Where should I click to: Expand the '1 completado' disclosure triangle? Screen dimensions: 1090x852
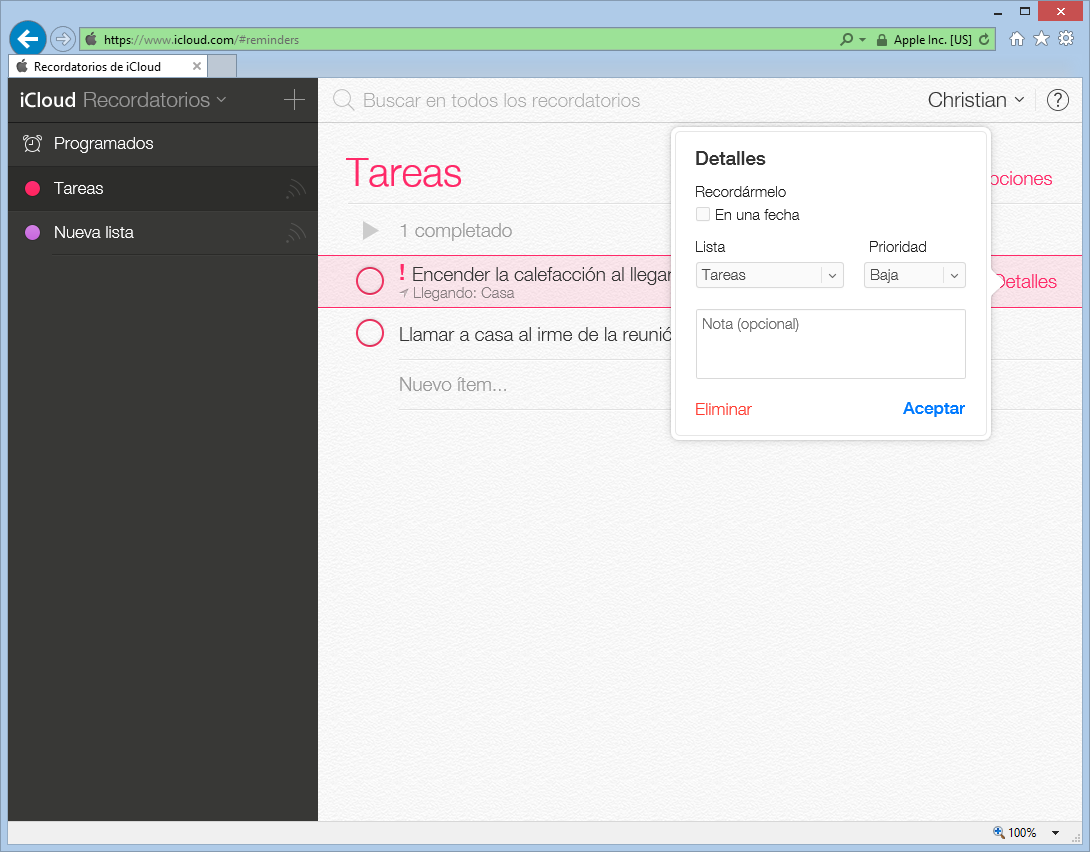(x=371, y=231)
